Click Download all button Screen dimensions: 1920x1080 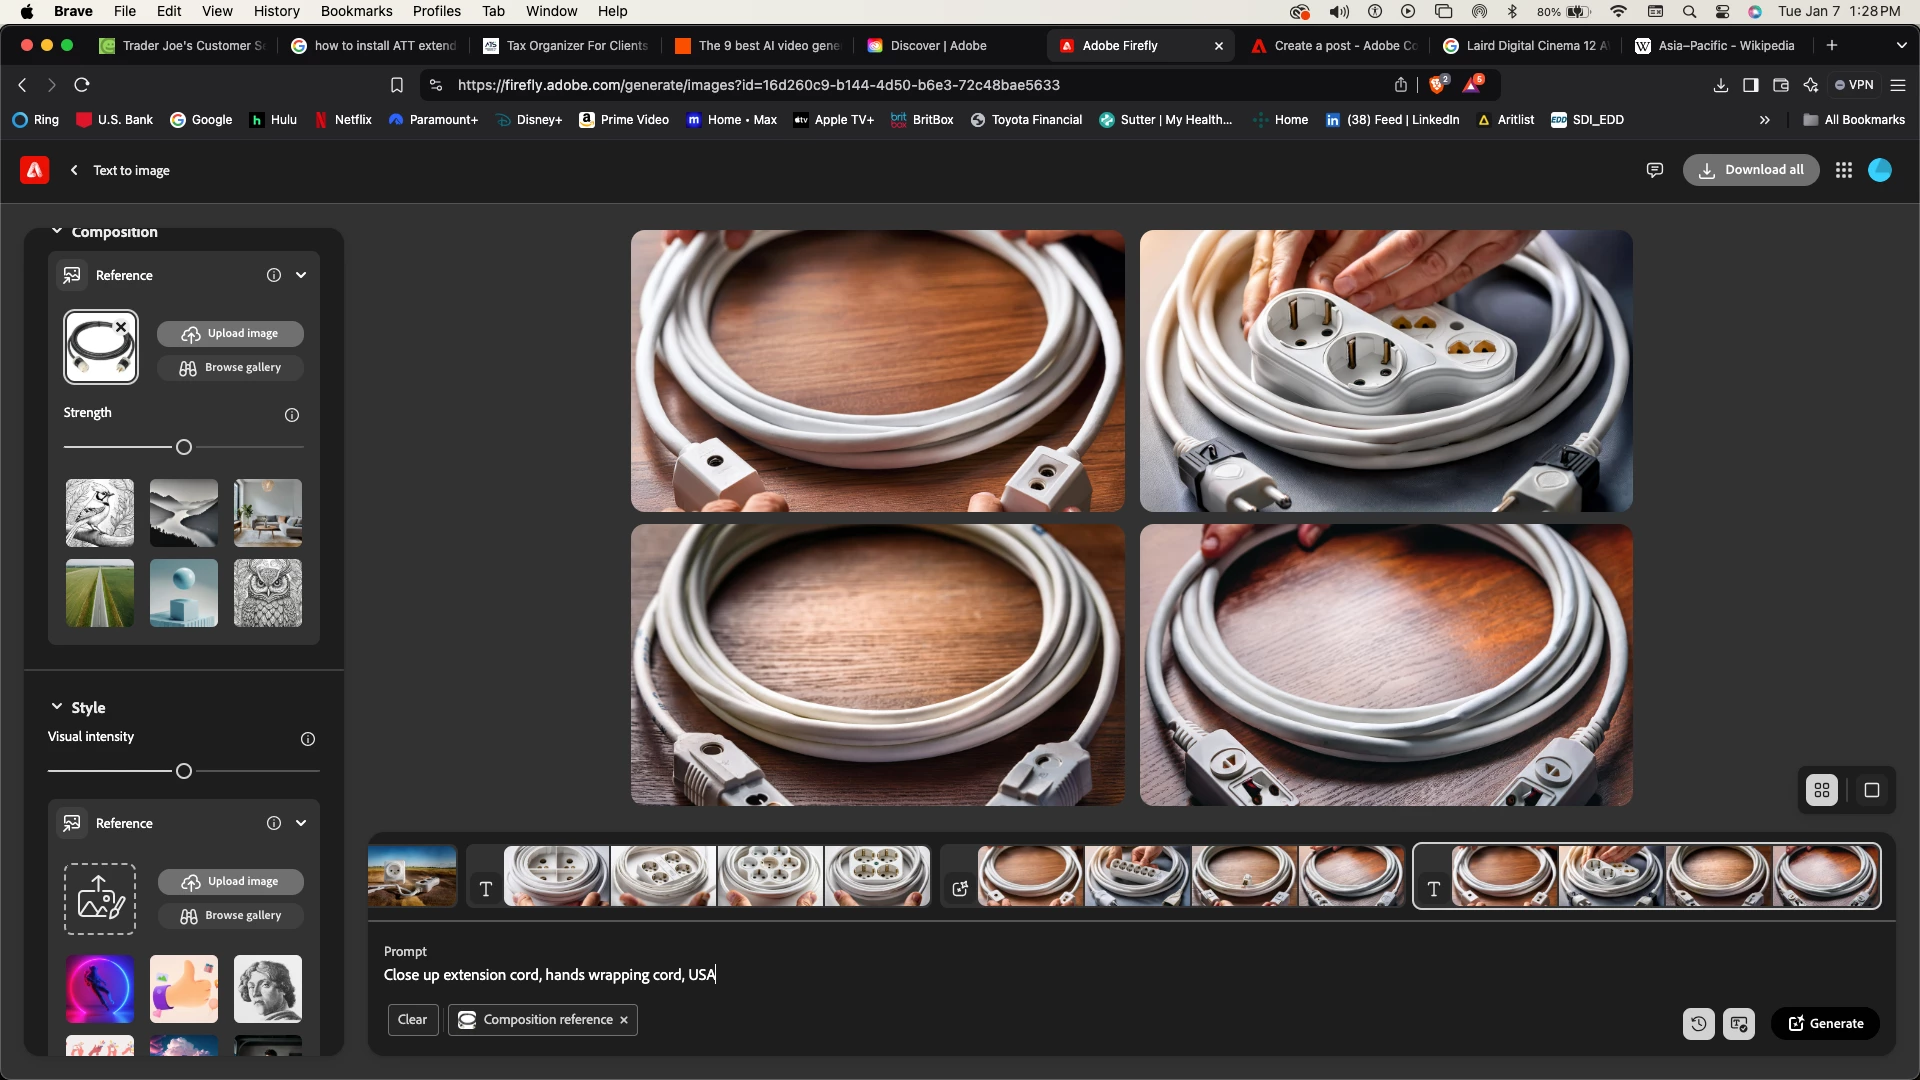pyautogui.click(x=1751, y=170)
